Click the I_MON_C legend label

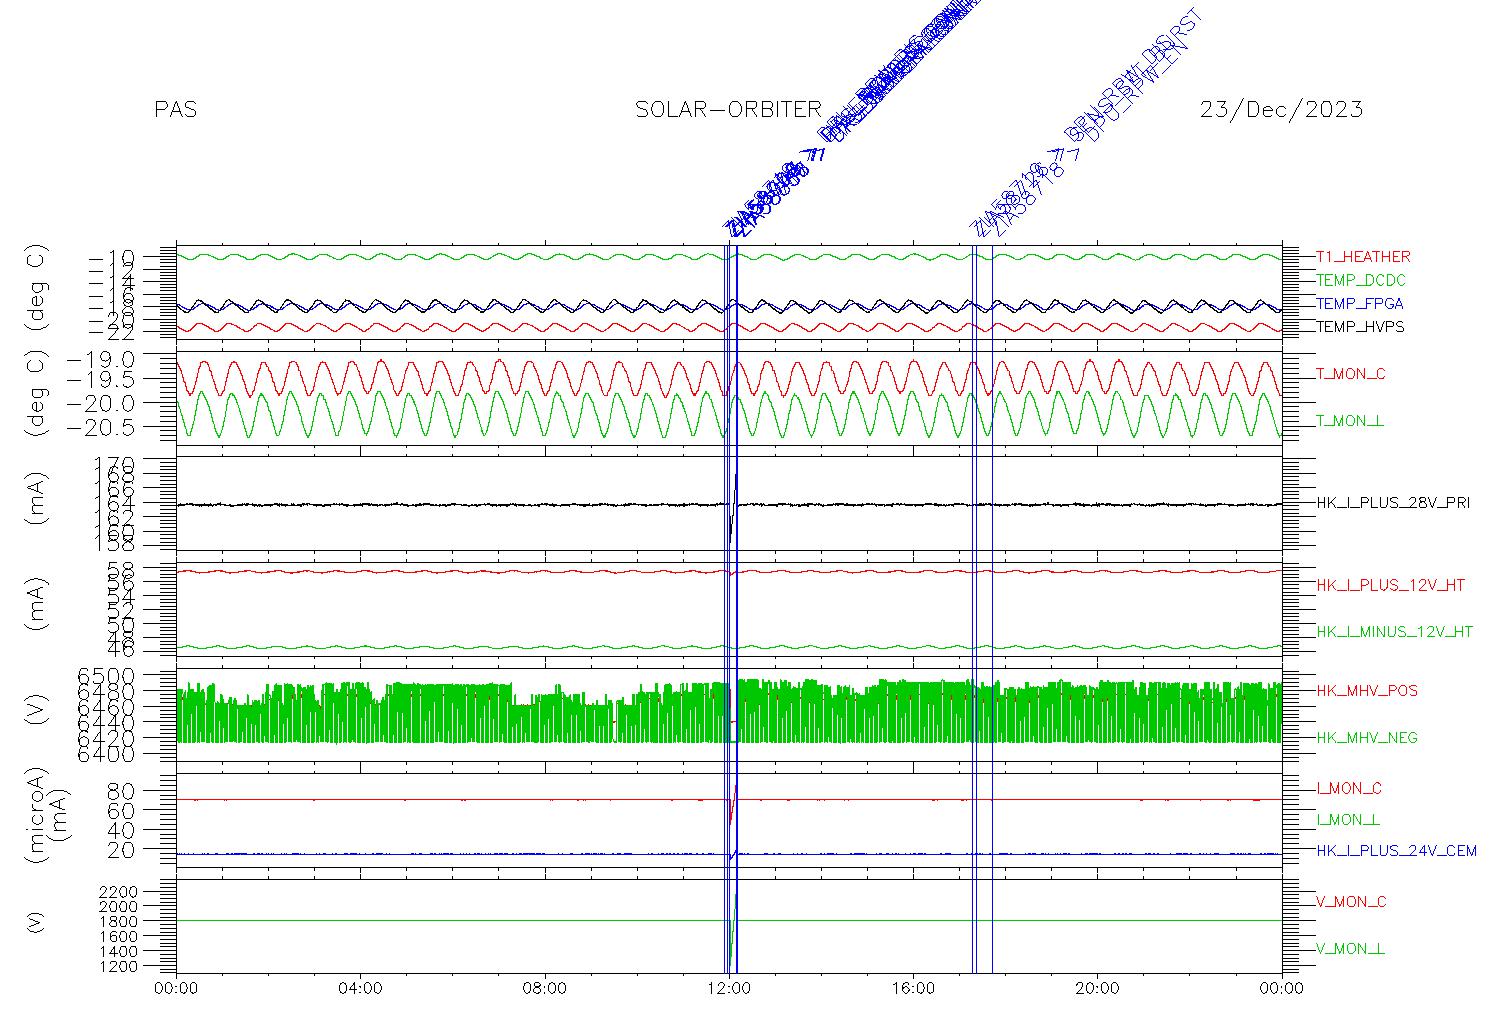[x=1349, y=789]
